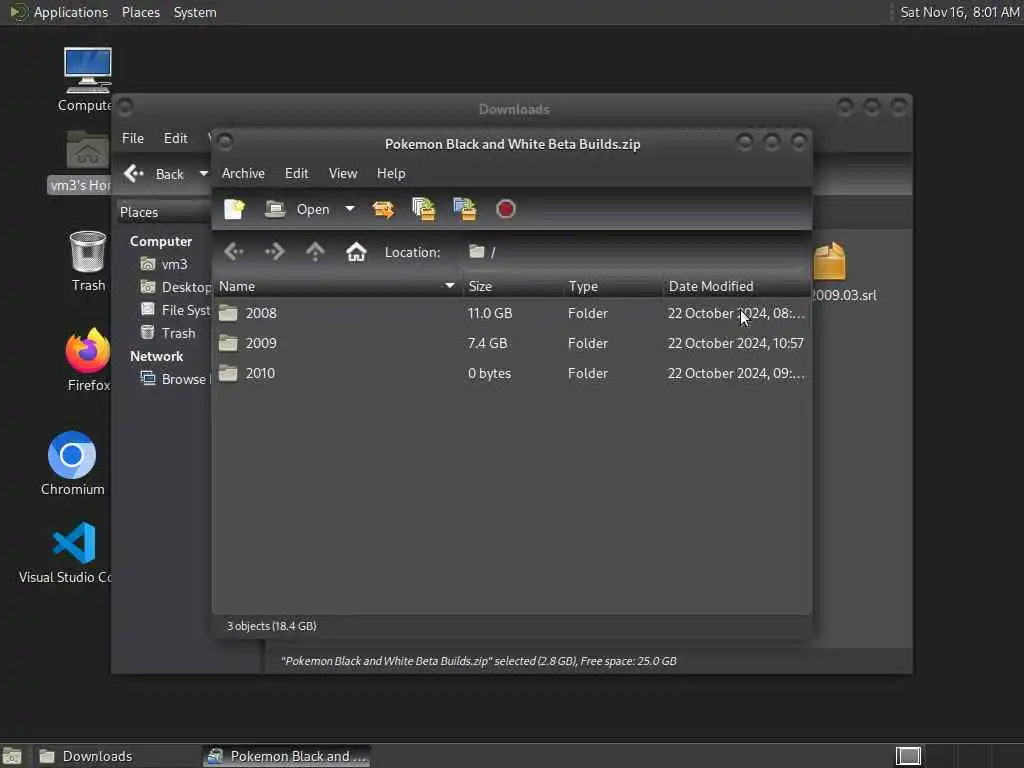This screenshot has height=768, width=1024.
Task: Open File menu in Downloads window
Action: 133,138
